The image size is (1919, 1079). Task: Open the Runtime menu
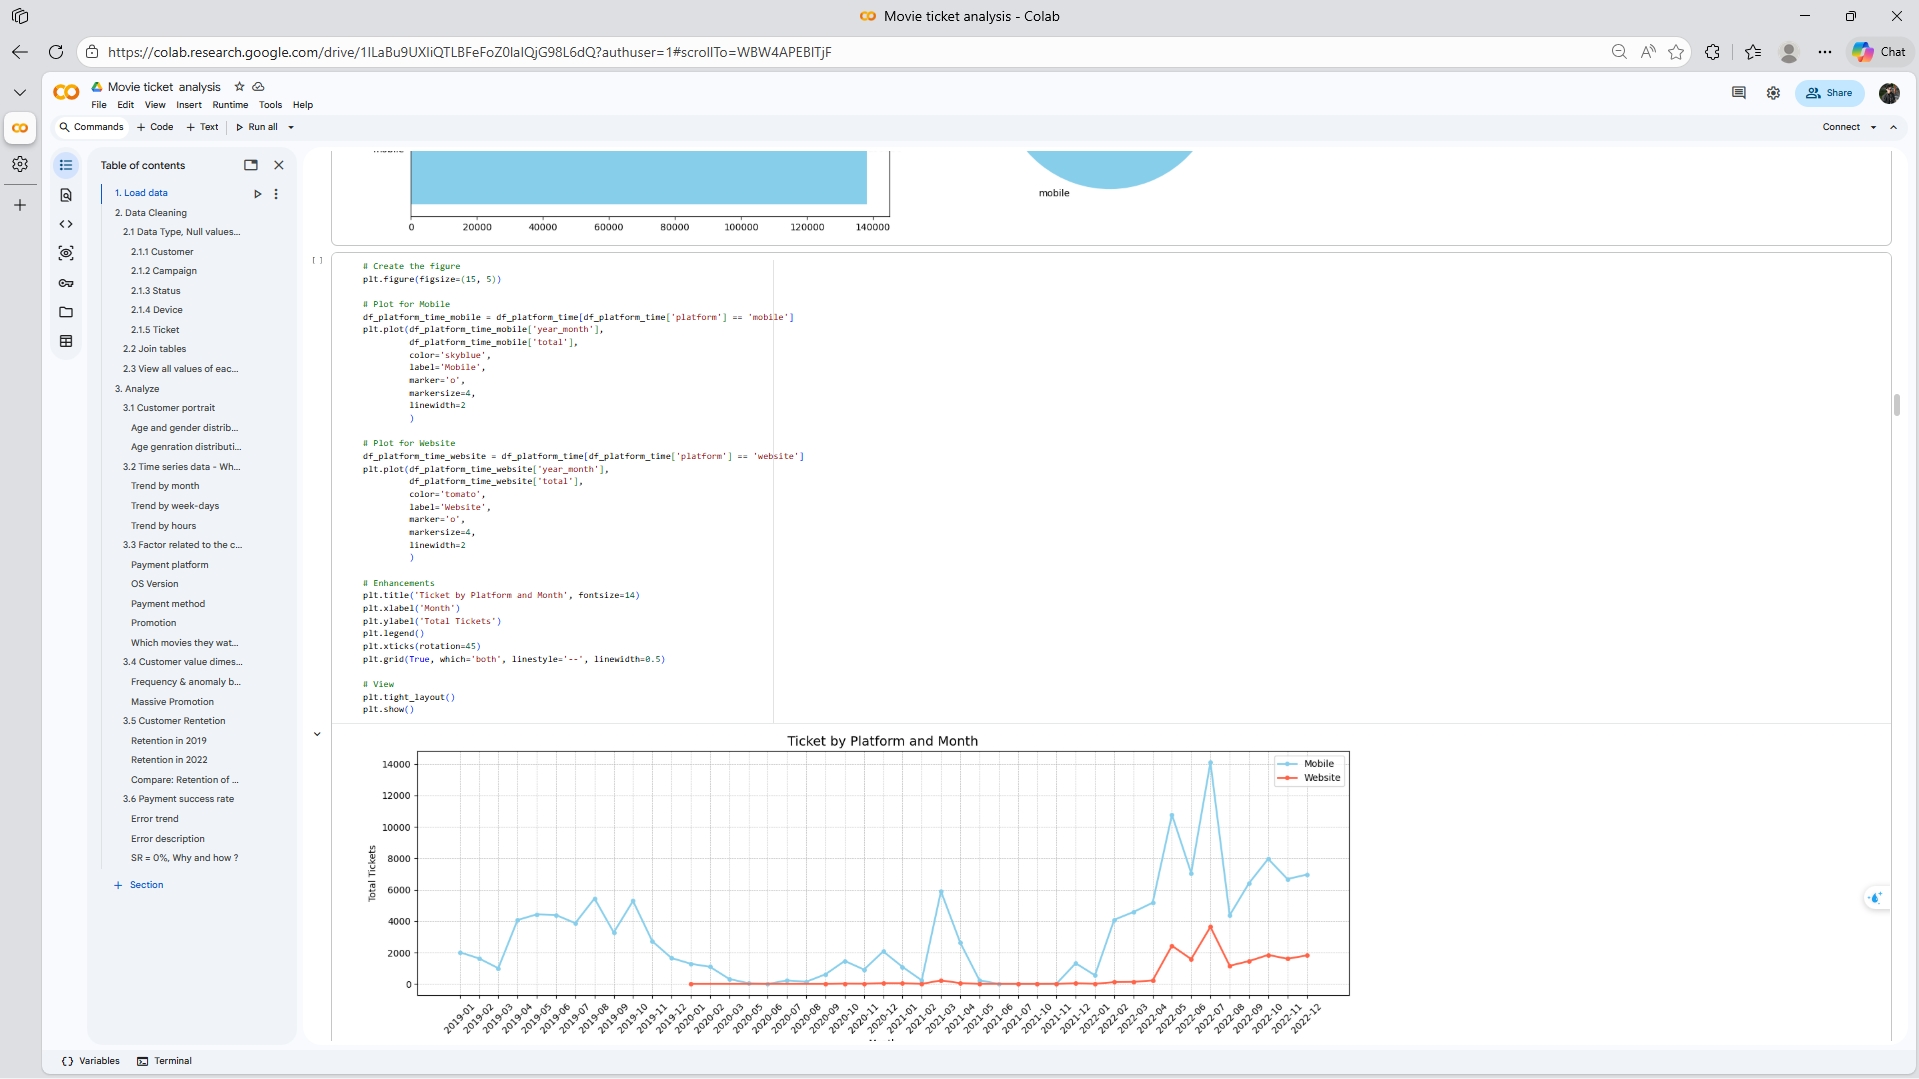tap(230, 105)
